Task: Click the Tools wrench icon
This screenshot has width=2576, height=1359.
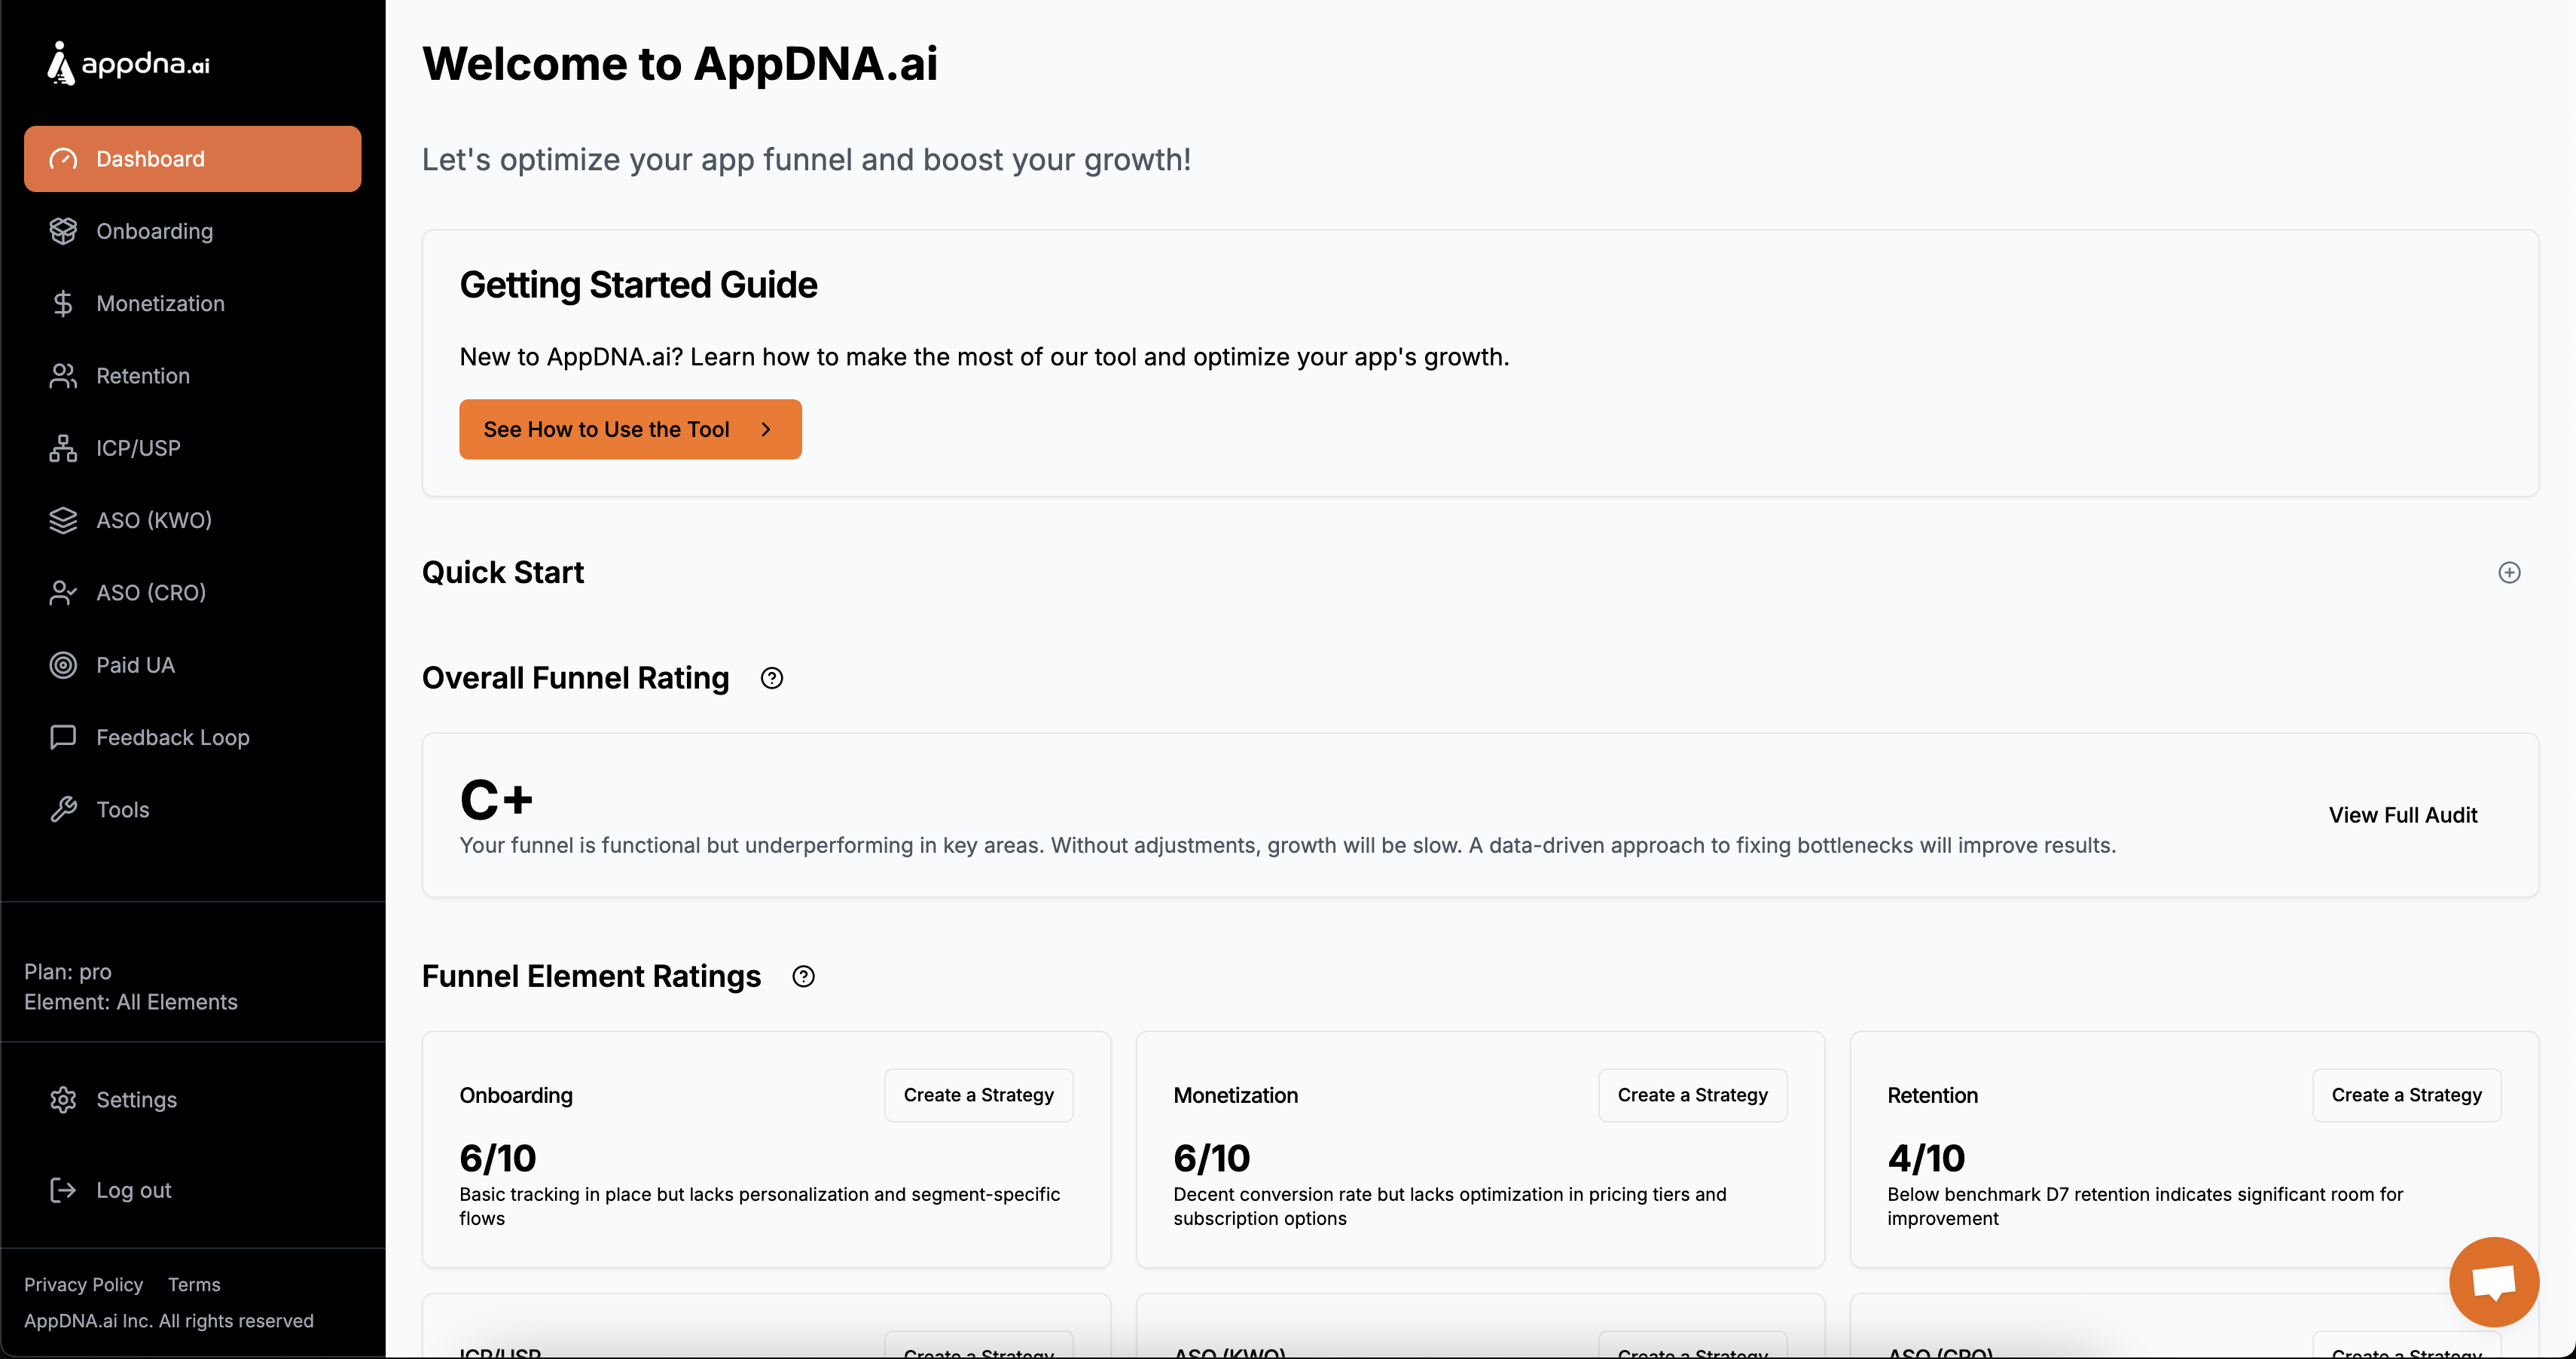Action: coord(63,810)
